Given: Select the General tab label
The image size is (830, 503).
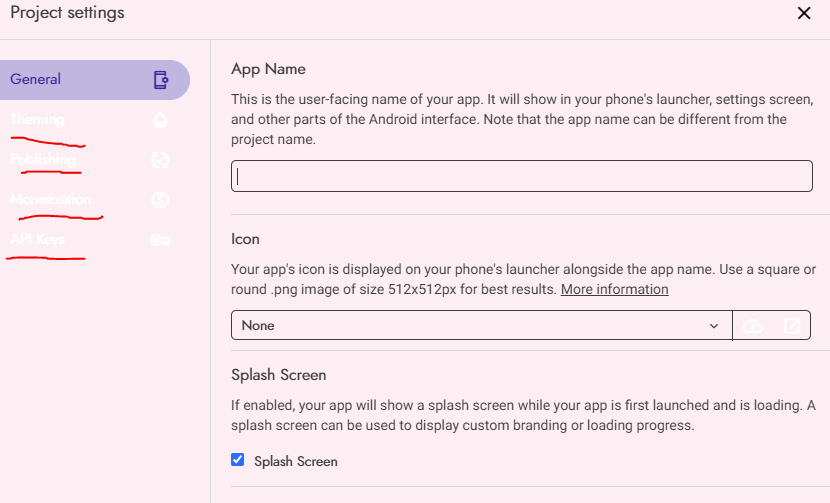Looking at the screenshot, I should click(36, 79).
